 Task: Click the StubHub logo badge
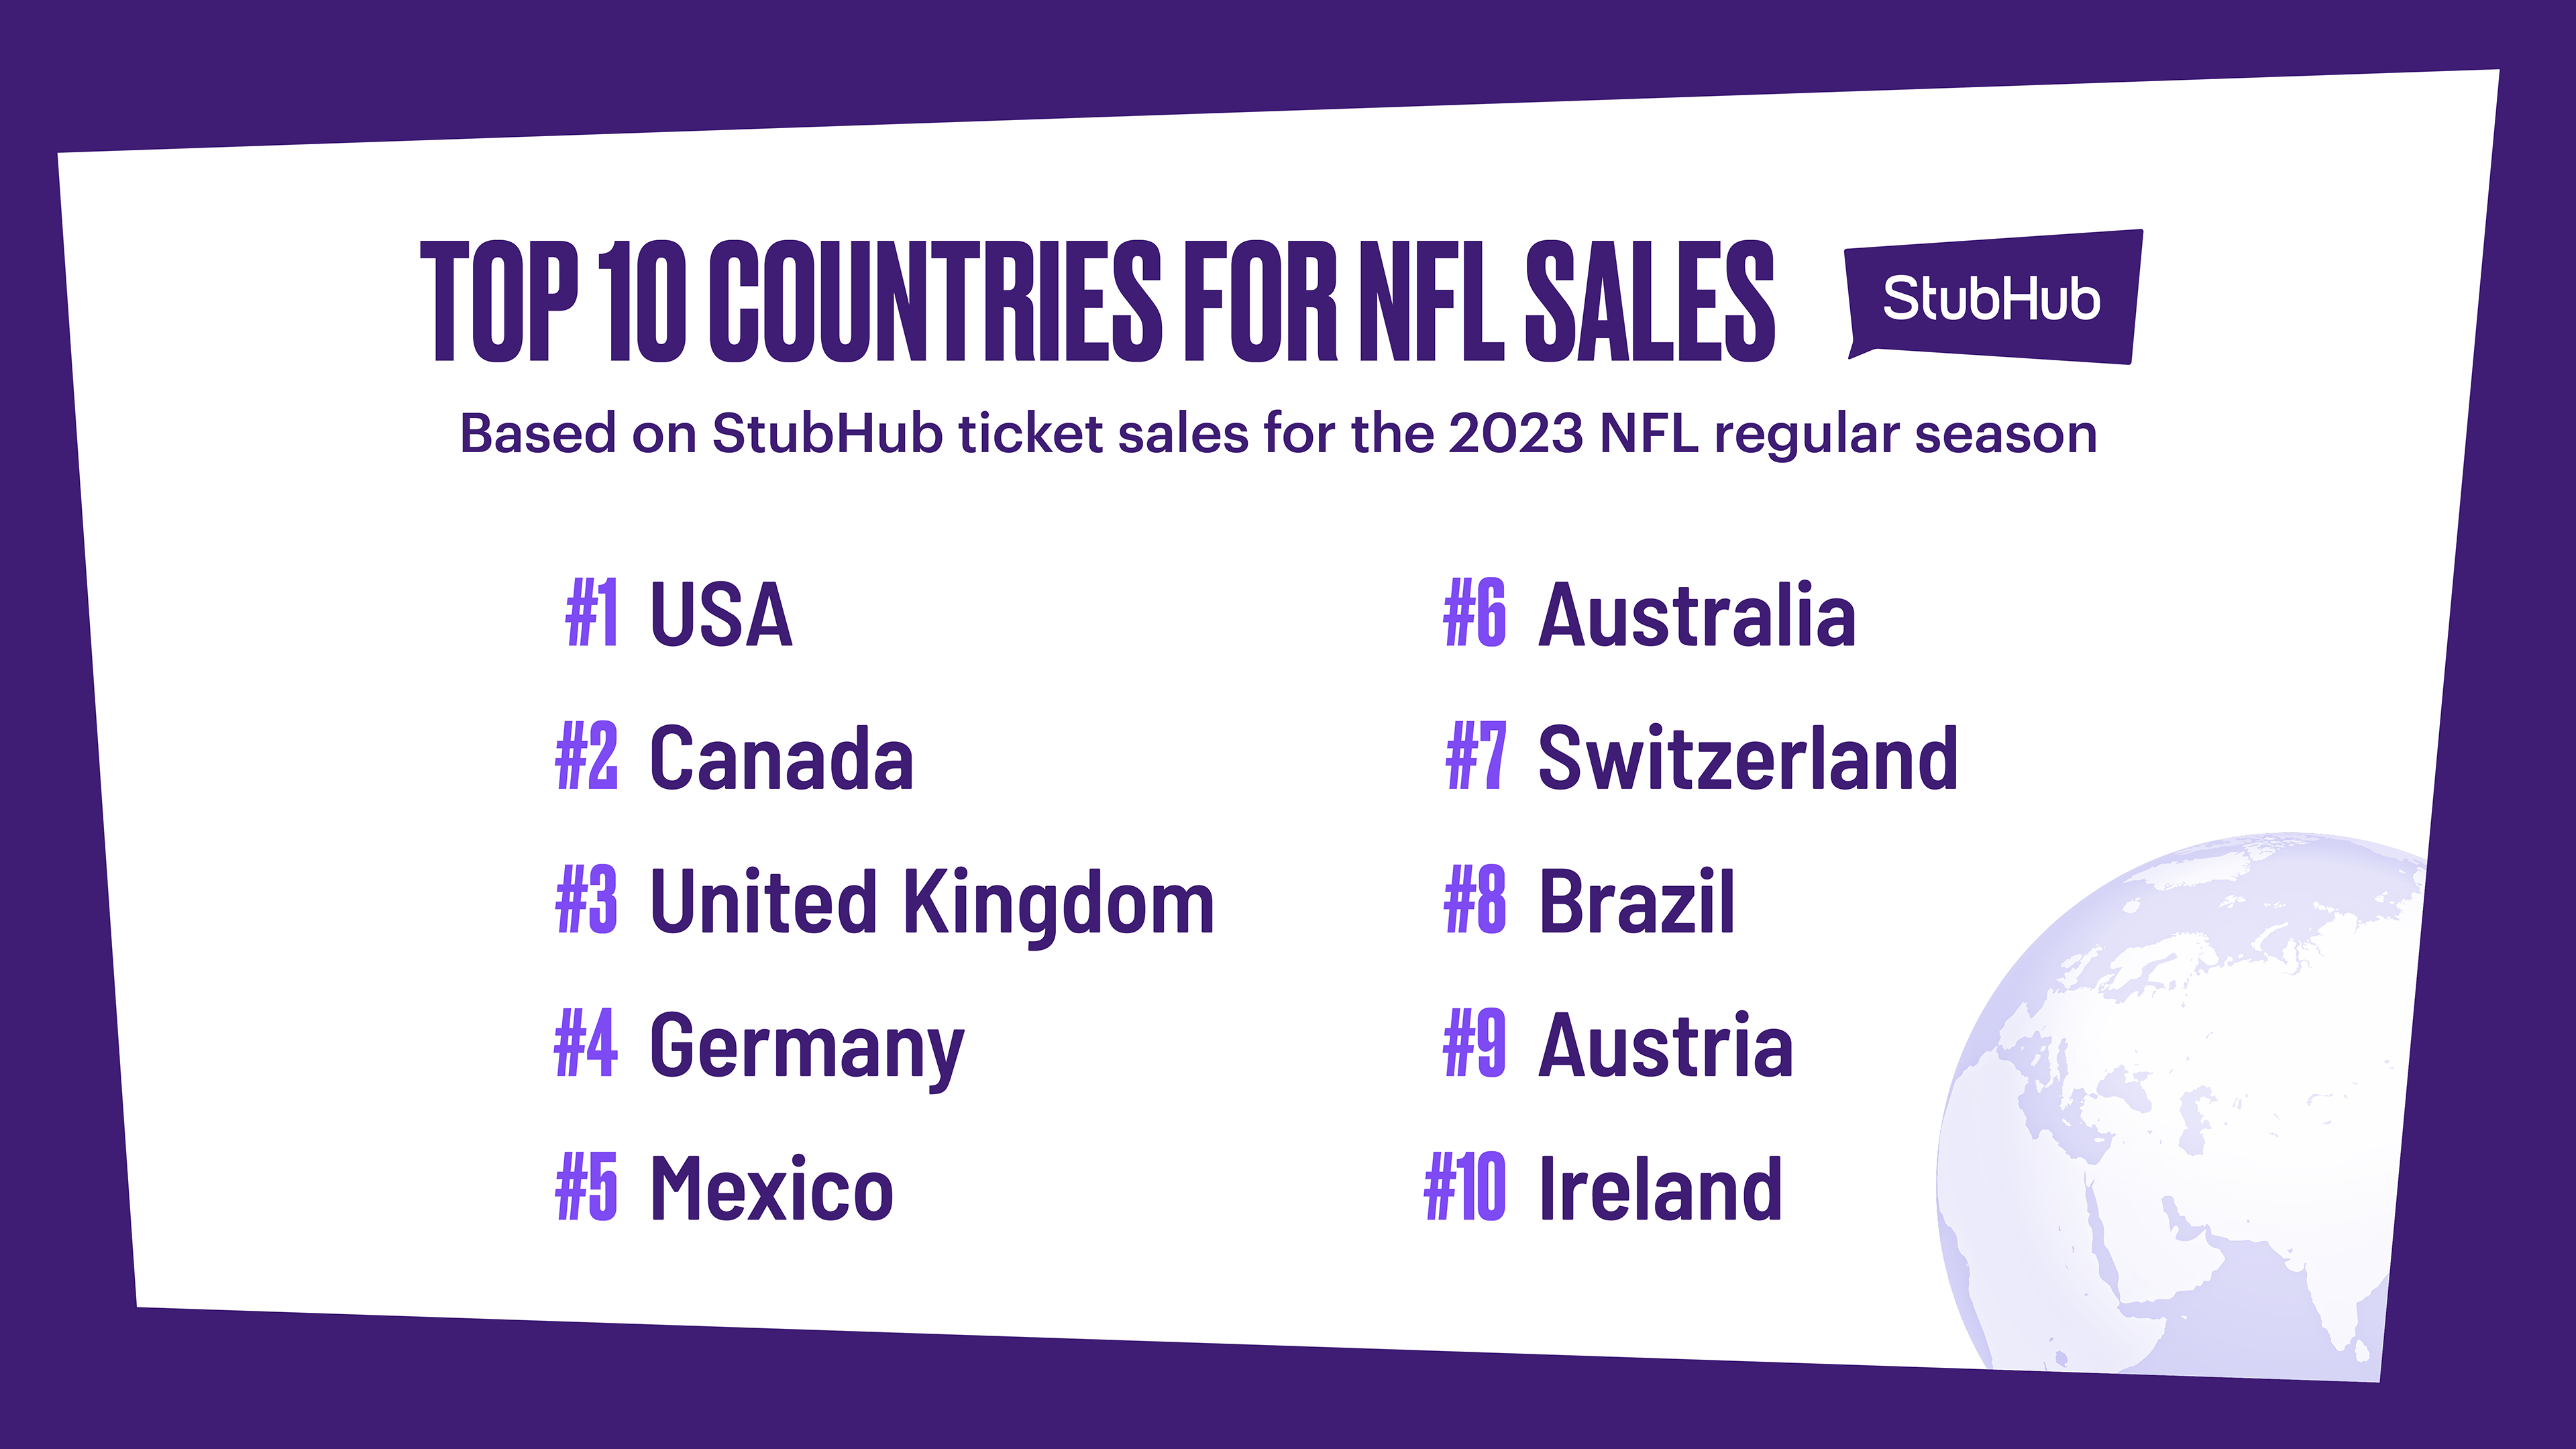[x=1992, y=297]
